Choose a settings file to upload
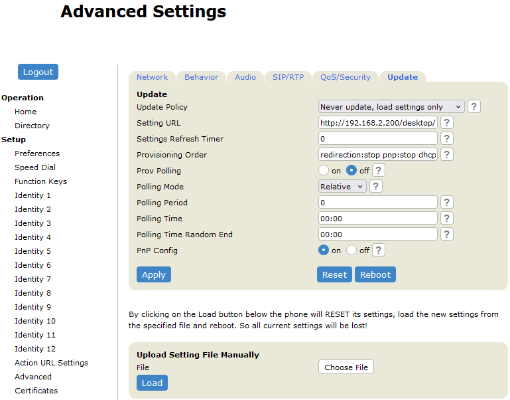510x400 pixels. (x=346, y=367)
